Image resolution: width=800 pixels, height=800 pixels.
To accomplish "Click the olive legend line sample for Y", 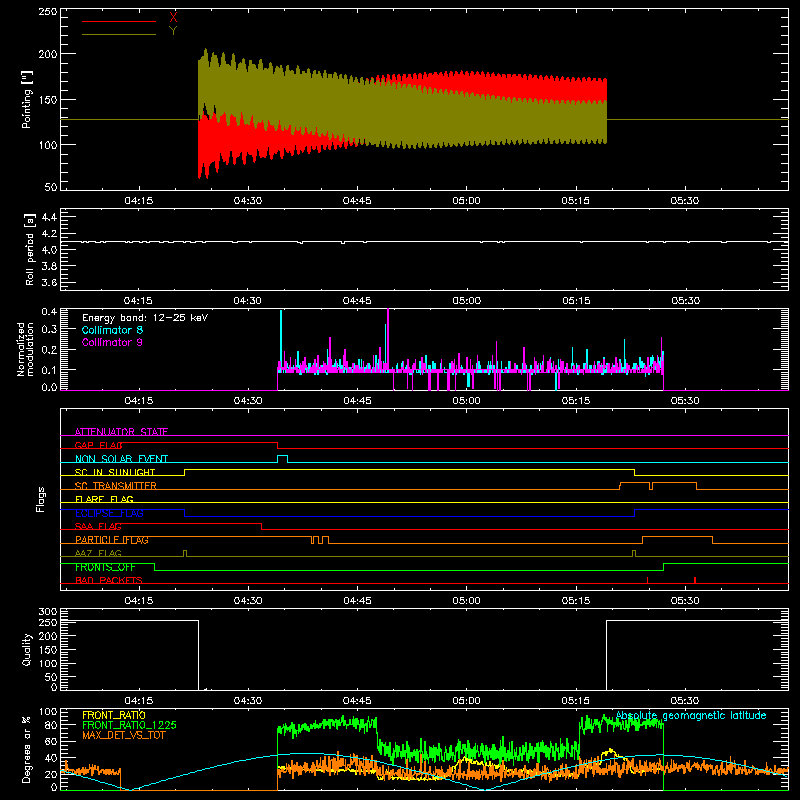I will click(119, 34).
